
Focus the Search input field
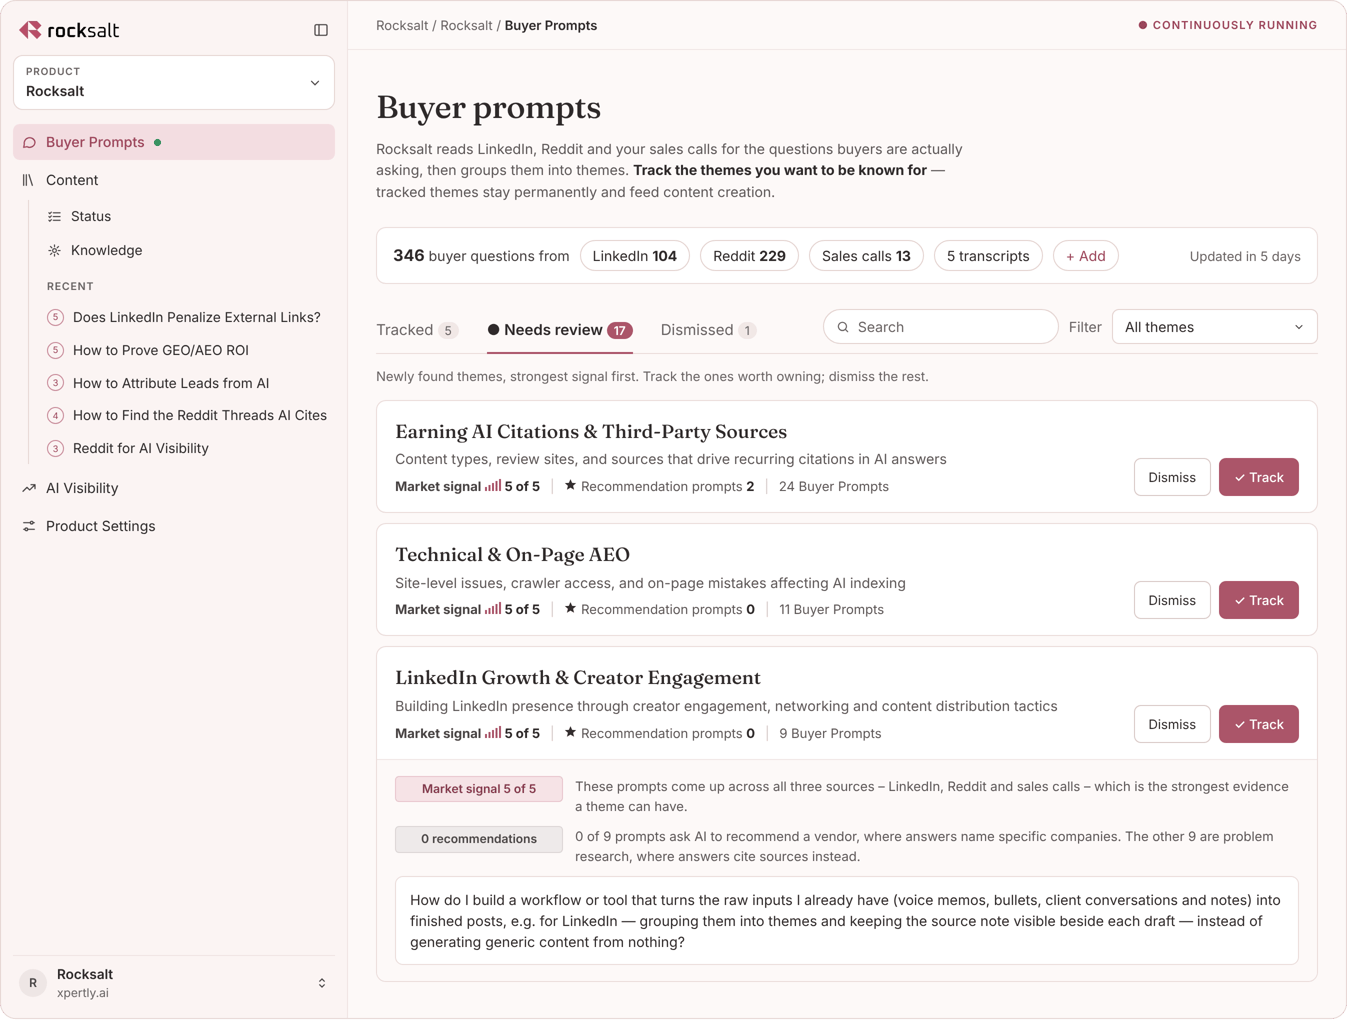point(940,327)
